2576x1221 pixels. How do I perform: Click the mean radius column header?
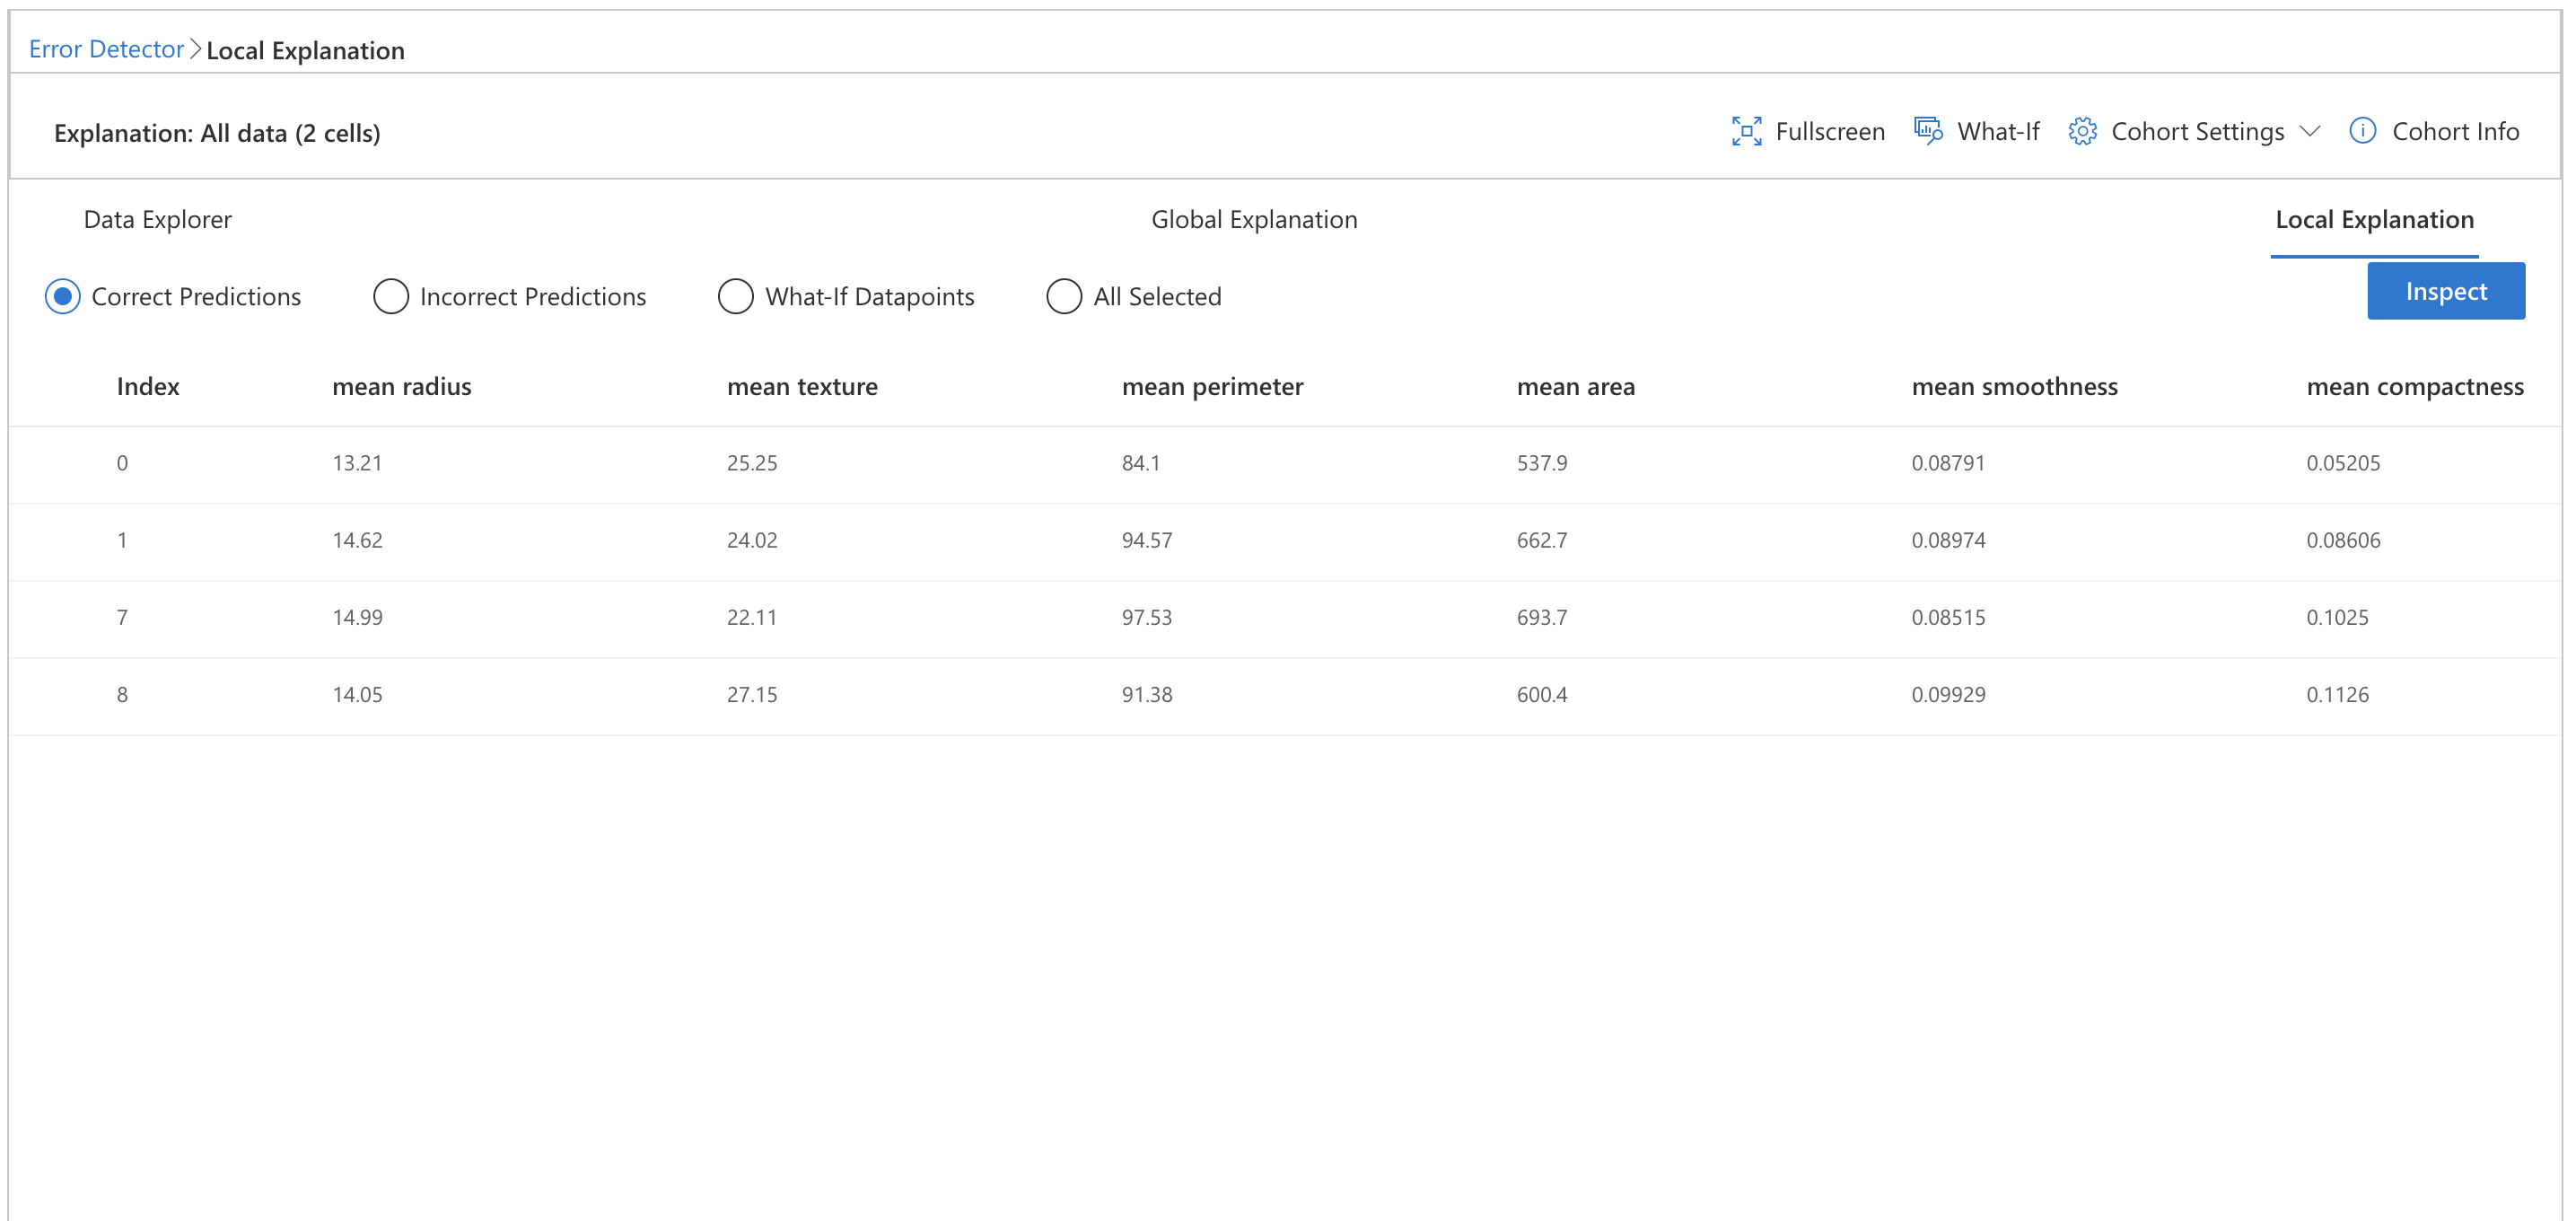pyautogui.click(x=401, y=386)
